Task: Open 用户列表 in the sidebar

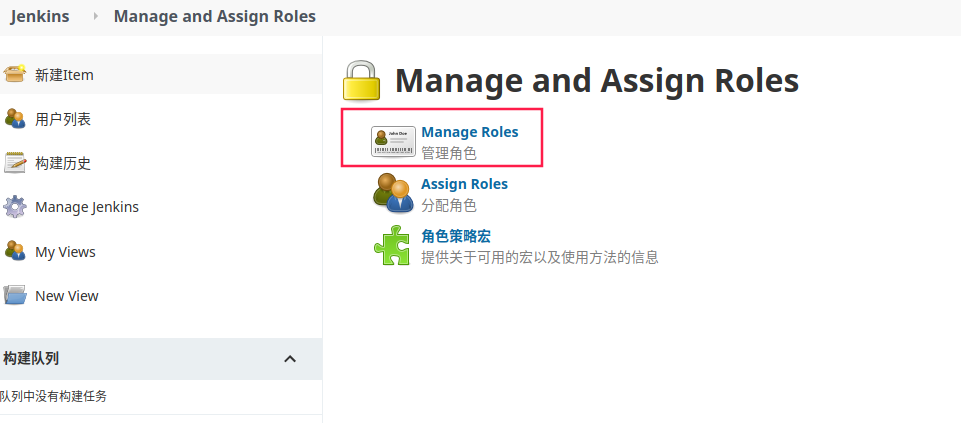Action: point(63,119)
